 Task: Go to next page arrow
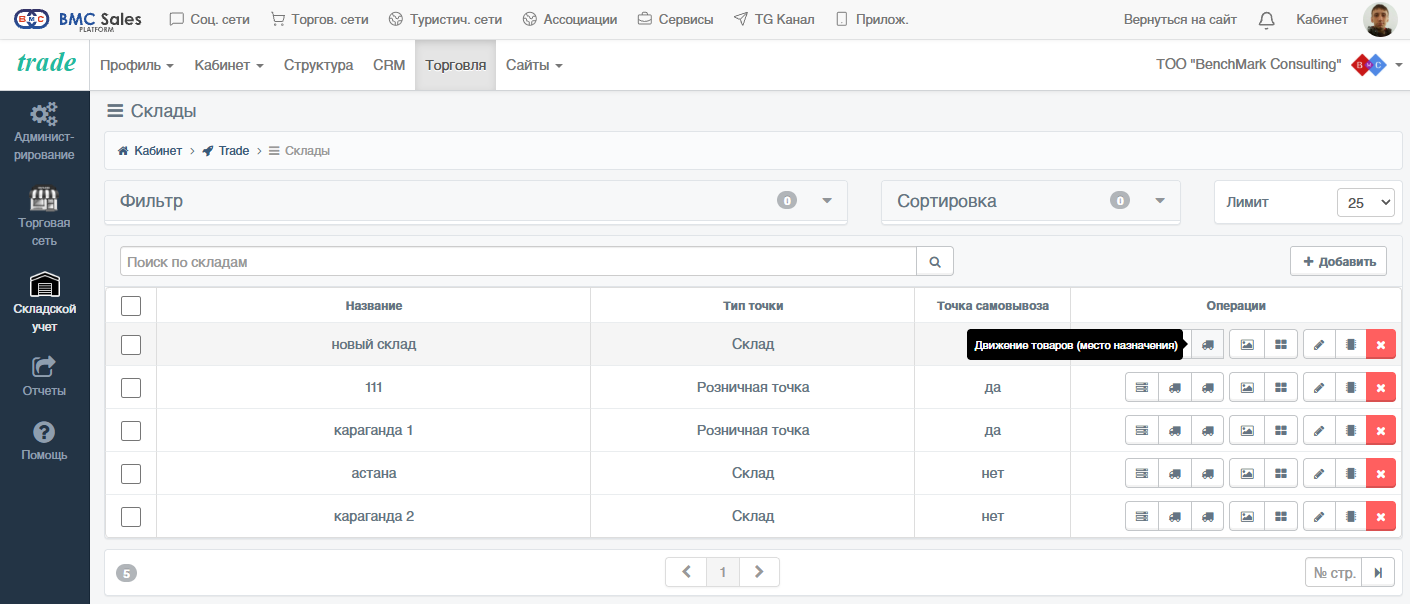tap(759, 572)
